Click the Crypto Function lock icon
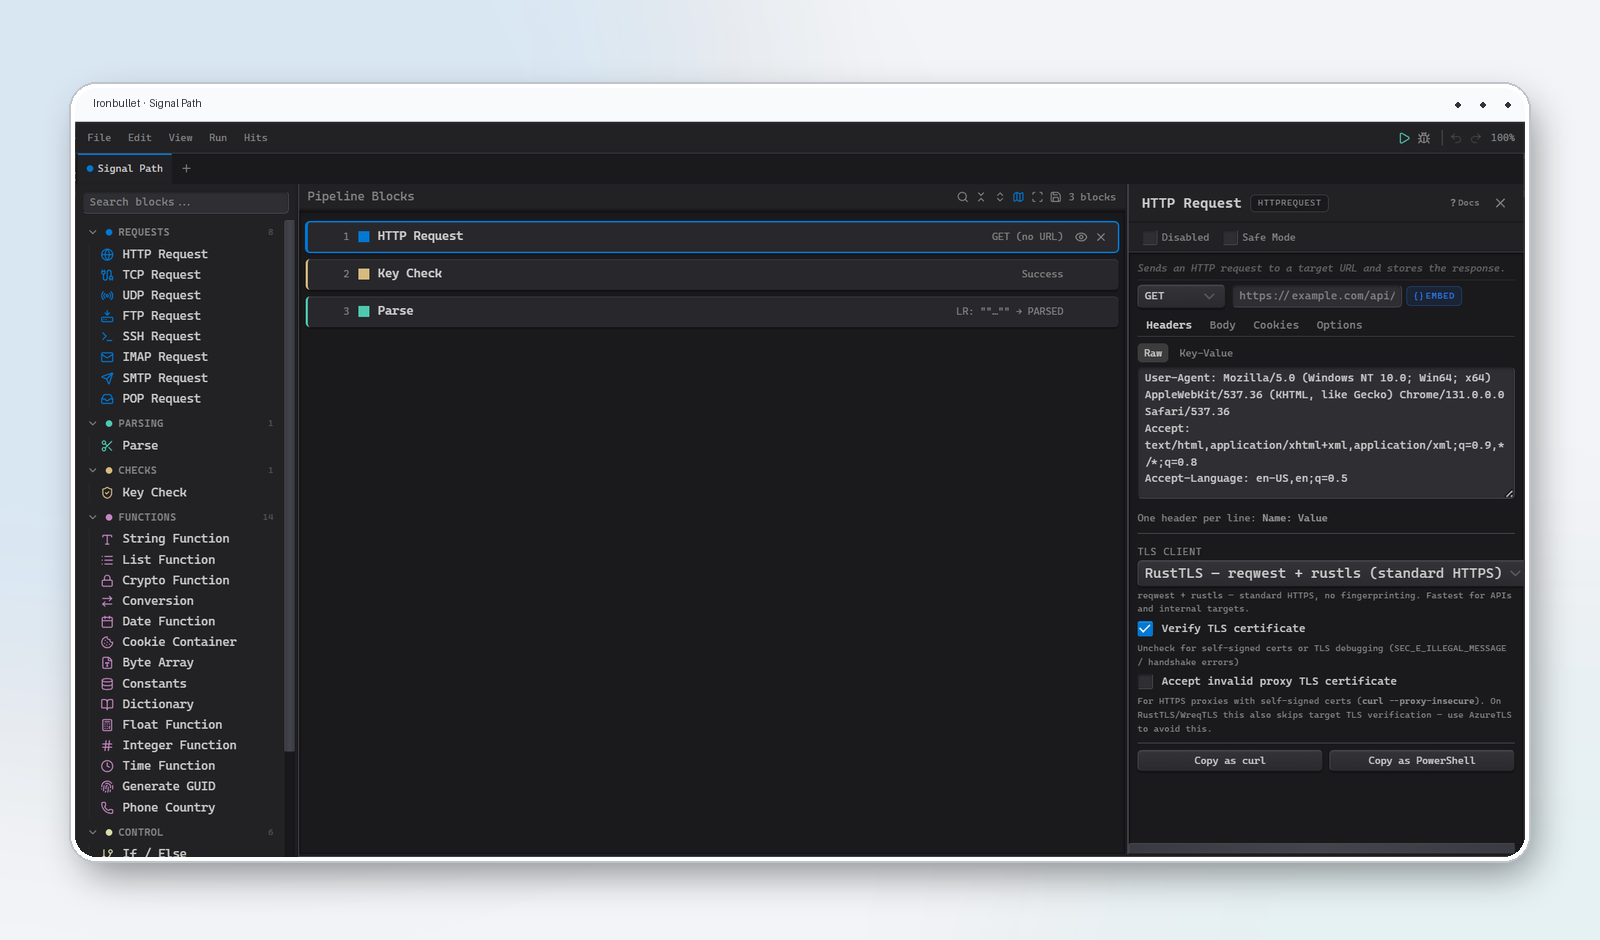1600x940 pixels. point(107,581)
